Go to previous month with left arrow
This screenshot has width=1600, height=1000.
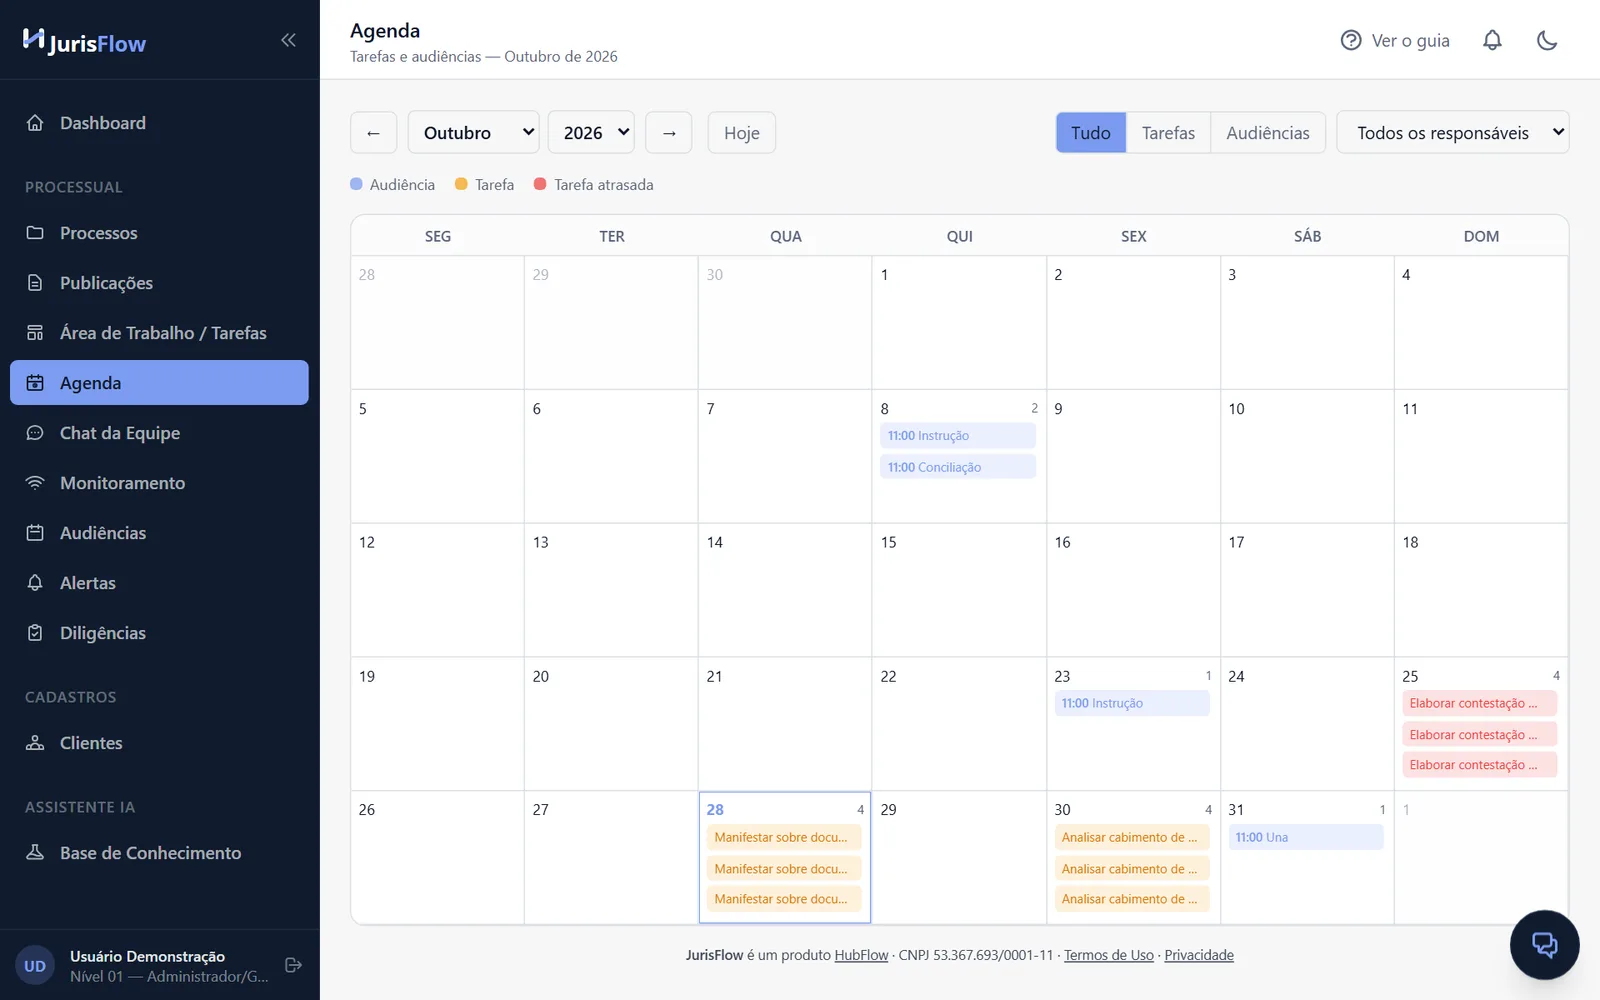[x=374, y=132]
